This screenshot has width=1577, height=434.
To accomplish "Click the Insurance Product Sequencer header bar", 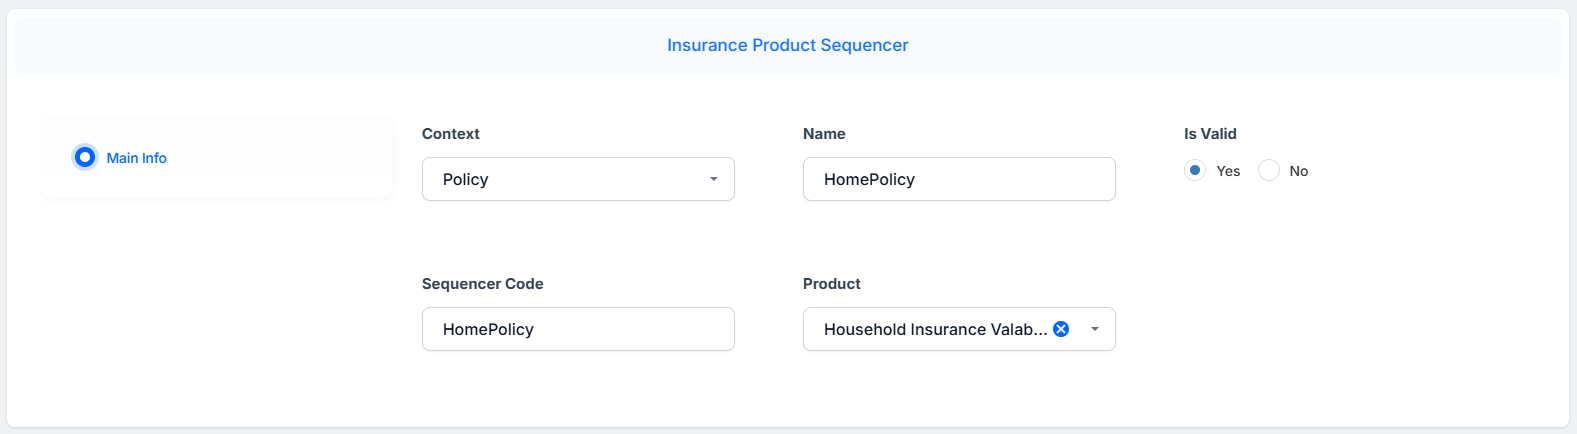I will click(788, 45).
